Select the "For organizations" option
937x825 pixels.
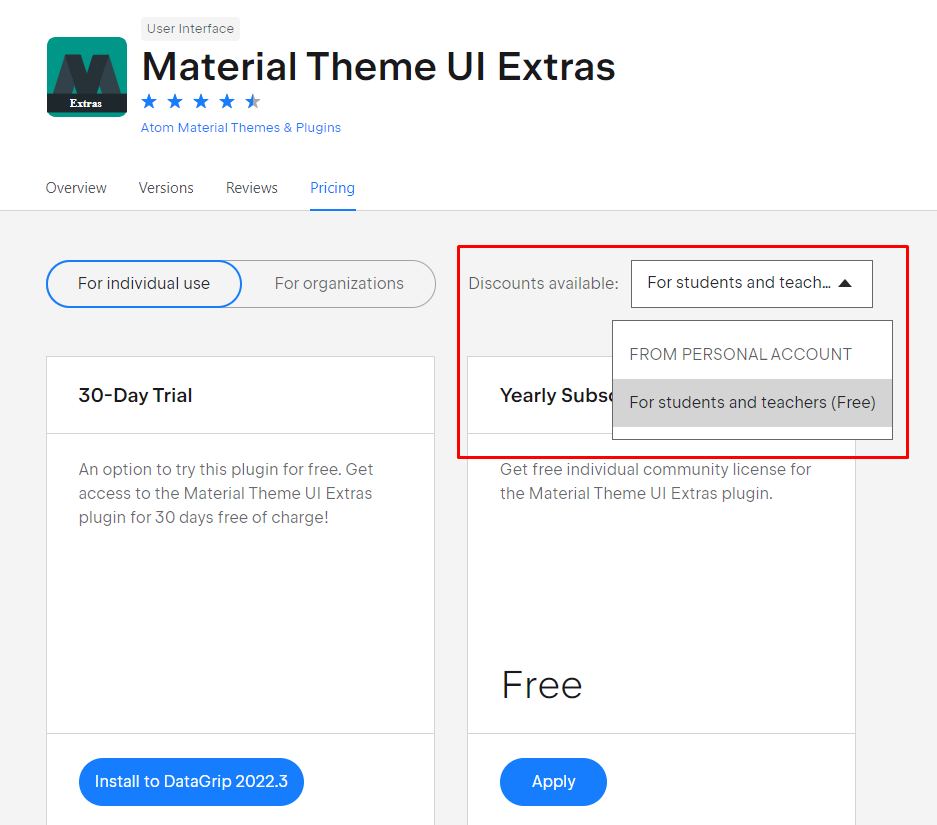pyautogui.click(x=339, y=284)
